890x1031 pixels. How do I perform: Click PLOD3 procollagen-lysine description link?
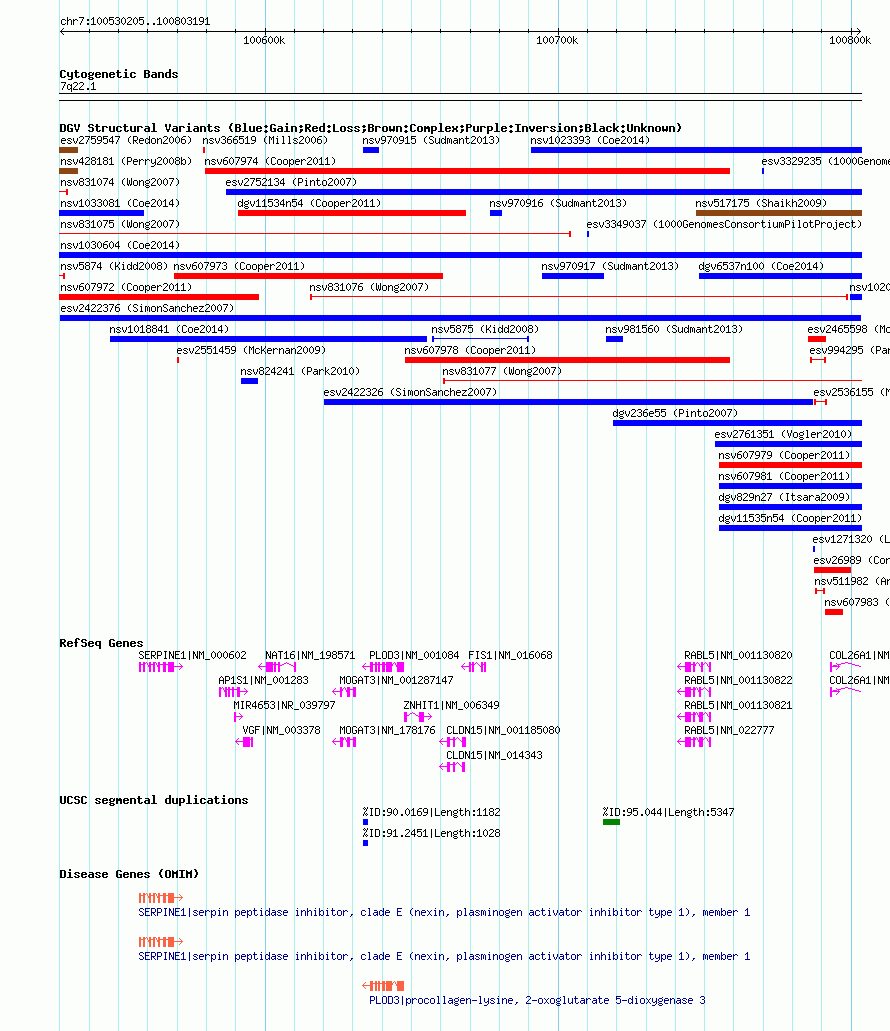click(x=537, y=1000)
